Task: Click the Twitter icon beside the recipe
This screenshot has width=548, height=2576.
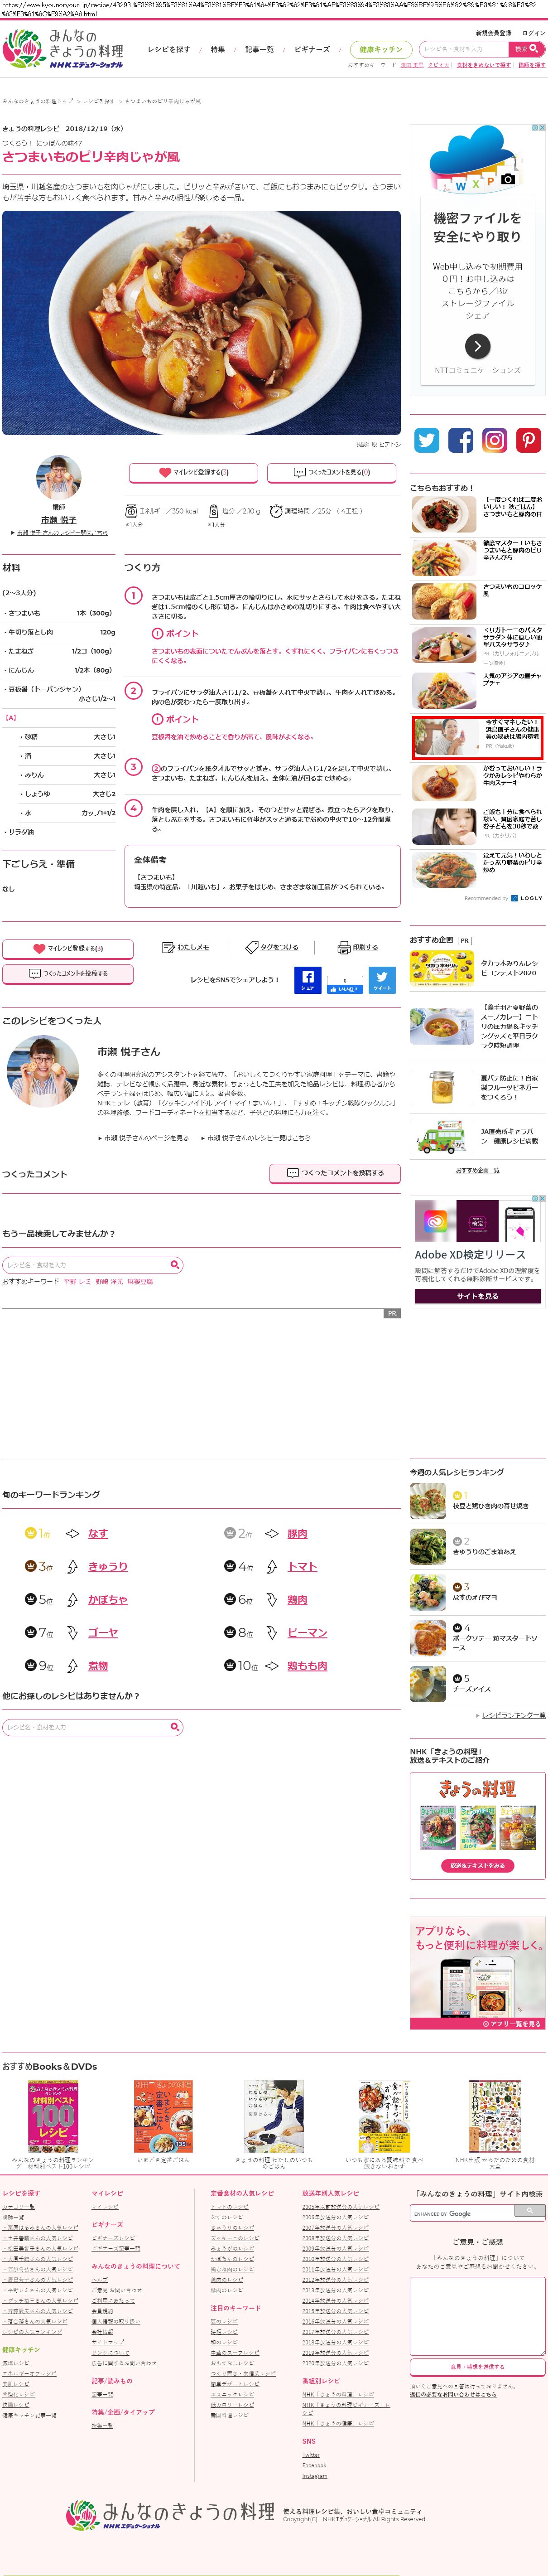Action: (x=427, y=440)
